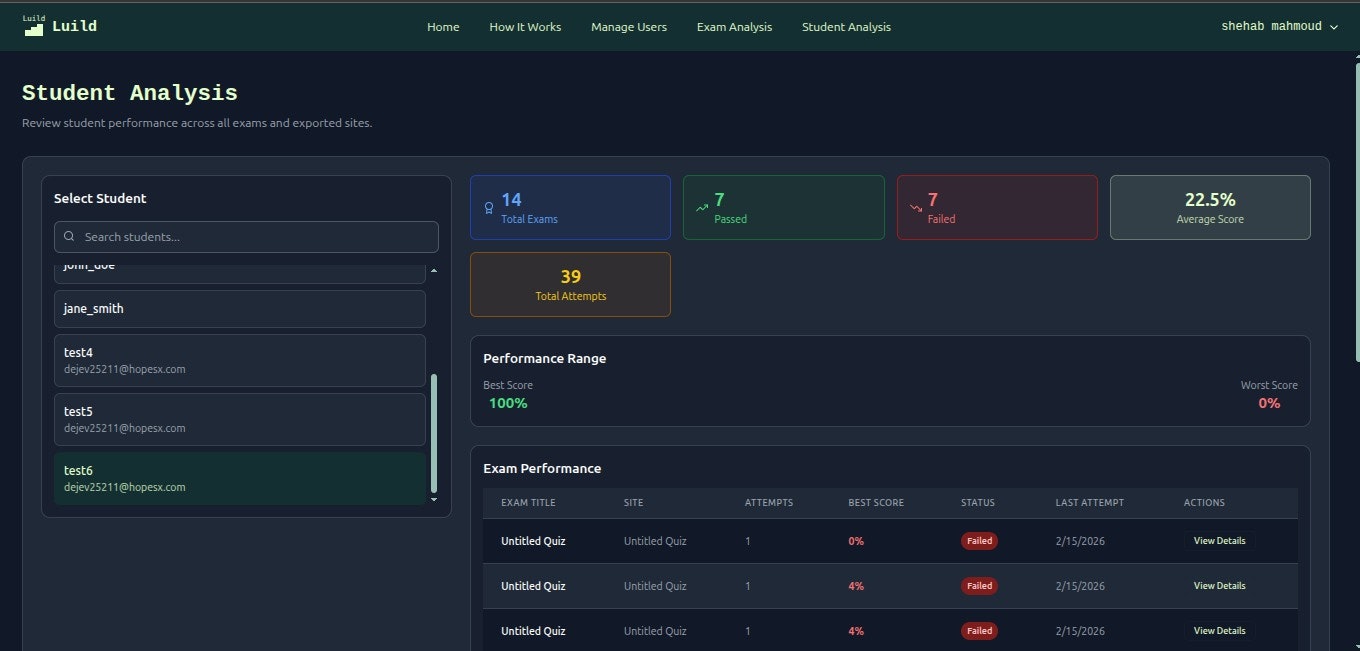This screenshot has width=1360, height=651.
Task: Click the Luild staircase logo icon
Action: (x=34, y=26)
